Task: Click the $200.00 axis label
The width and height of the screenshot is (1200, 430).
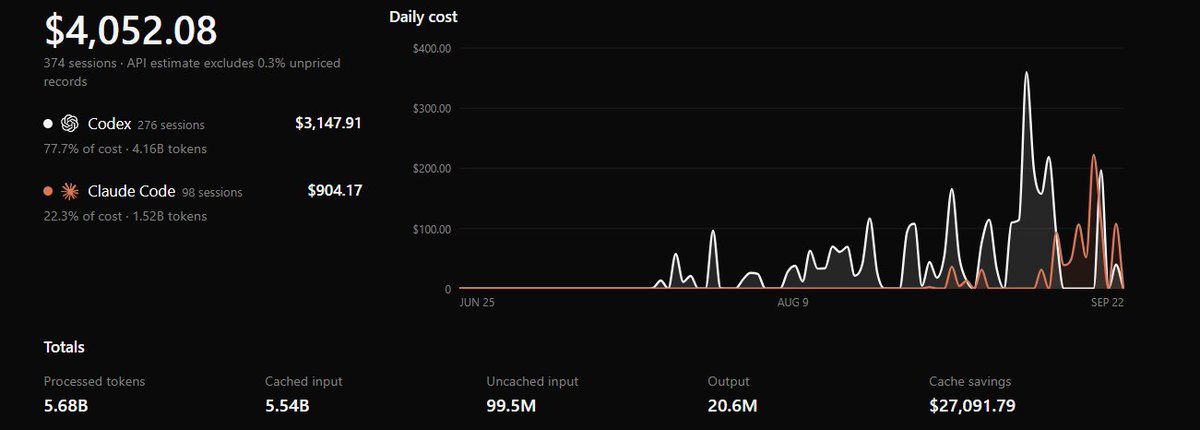Action: point(431,168)
